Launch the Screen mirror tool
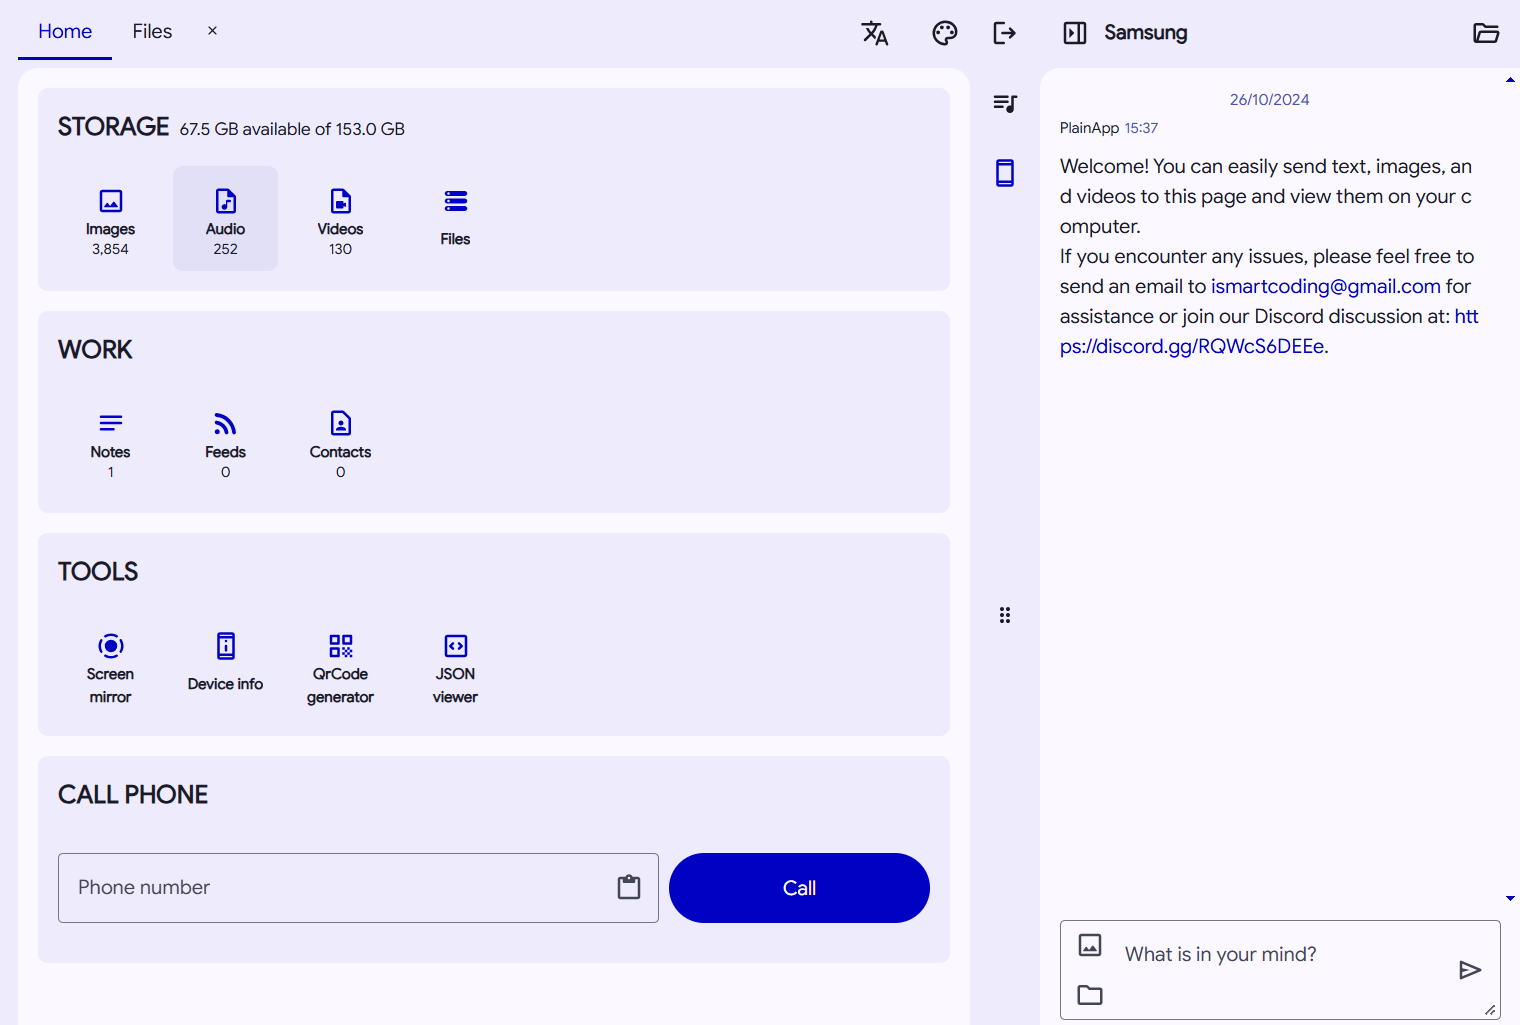The width and height of the screenshot is (1520, 1025). [110, 664]
